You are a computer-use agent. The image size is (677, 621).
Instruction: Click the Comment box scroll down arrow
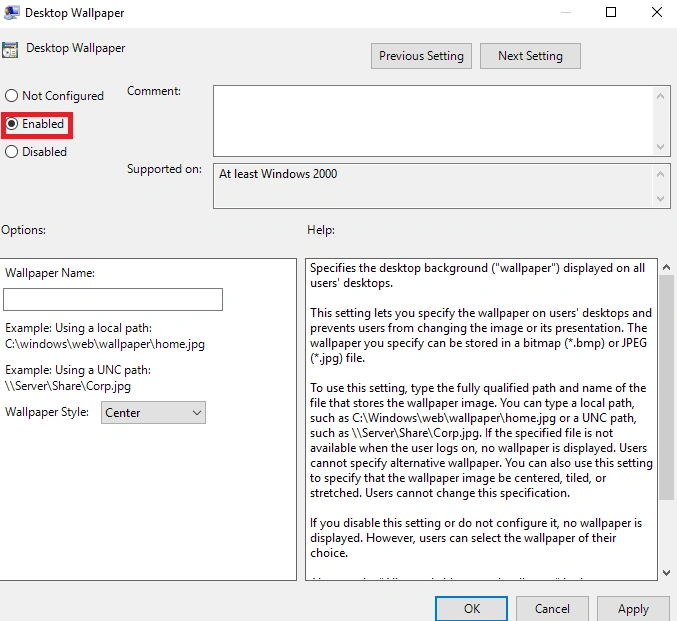[660, 147]
